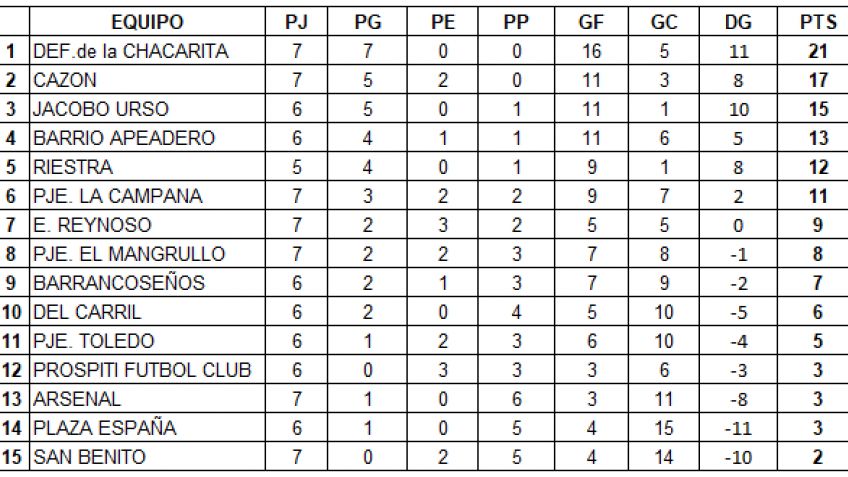This screenshot has height=477, width=848.
Task: Select the BARRANCOSEÑOS team cell
Action: tap(147, 283)
